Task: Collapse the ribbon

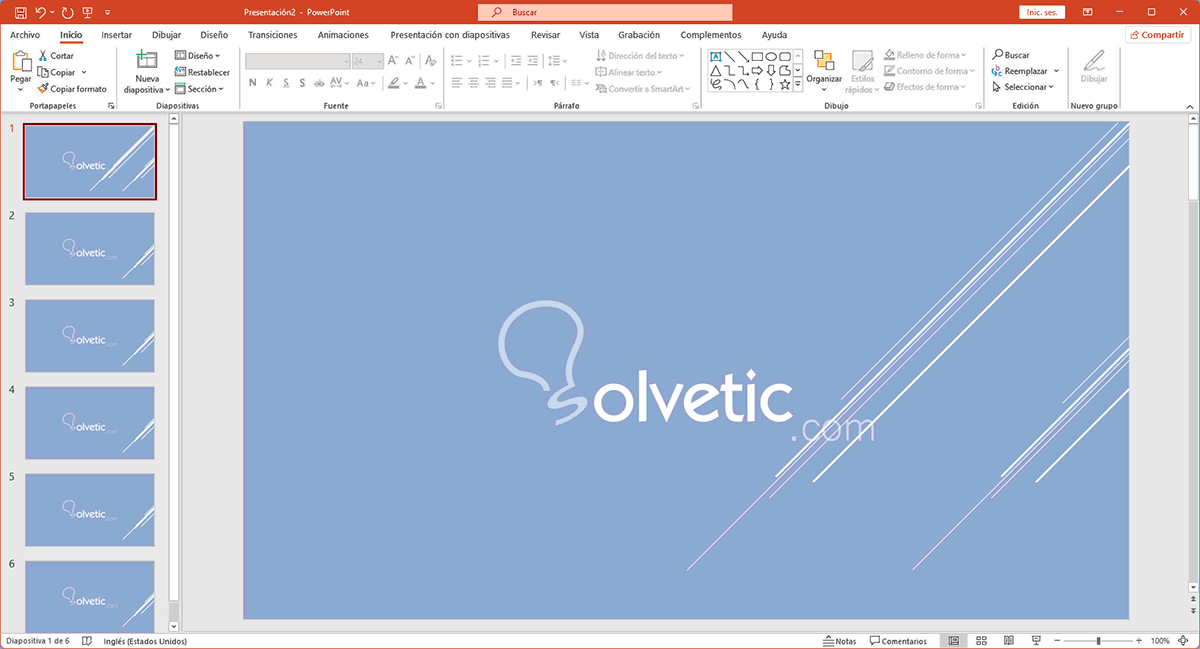Action: (1189, 105)
